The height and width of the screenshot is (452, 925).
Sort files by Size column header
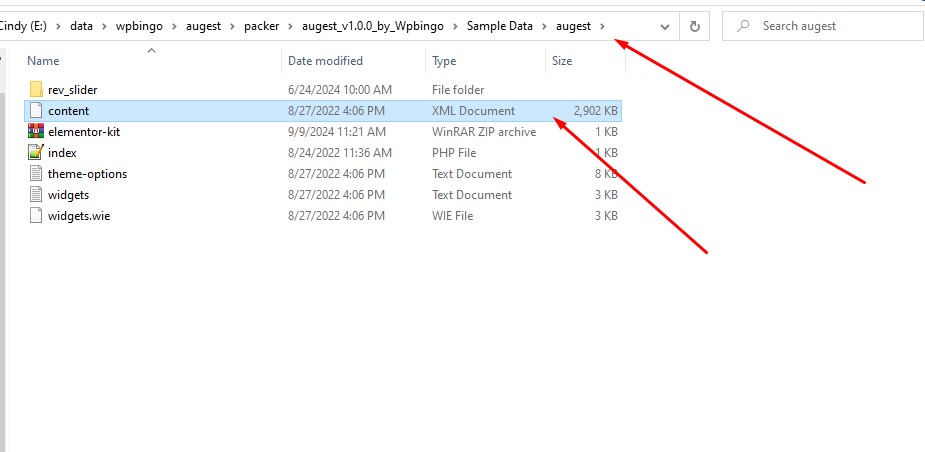(x=562, y=61)
